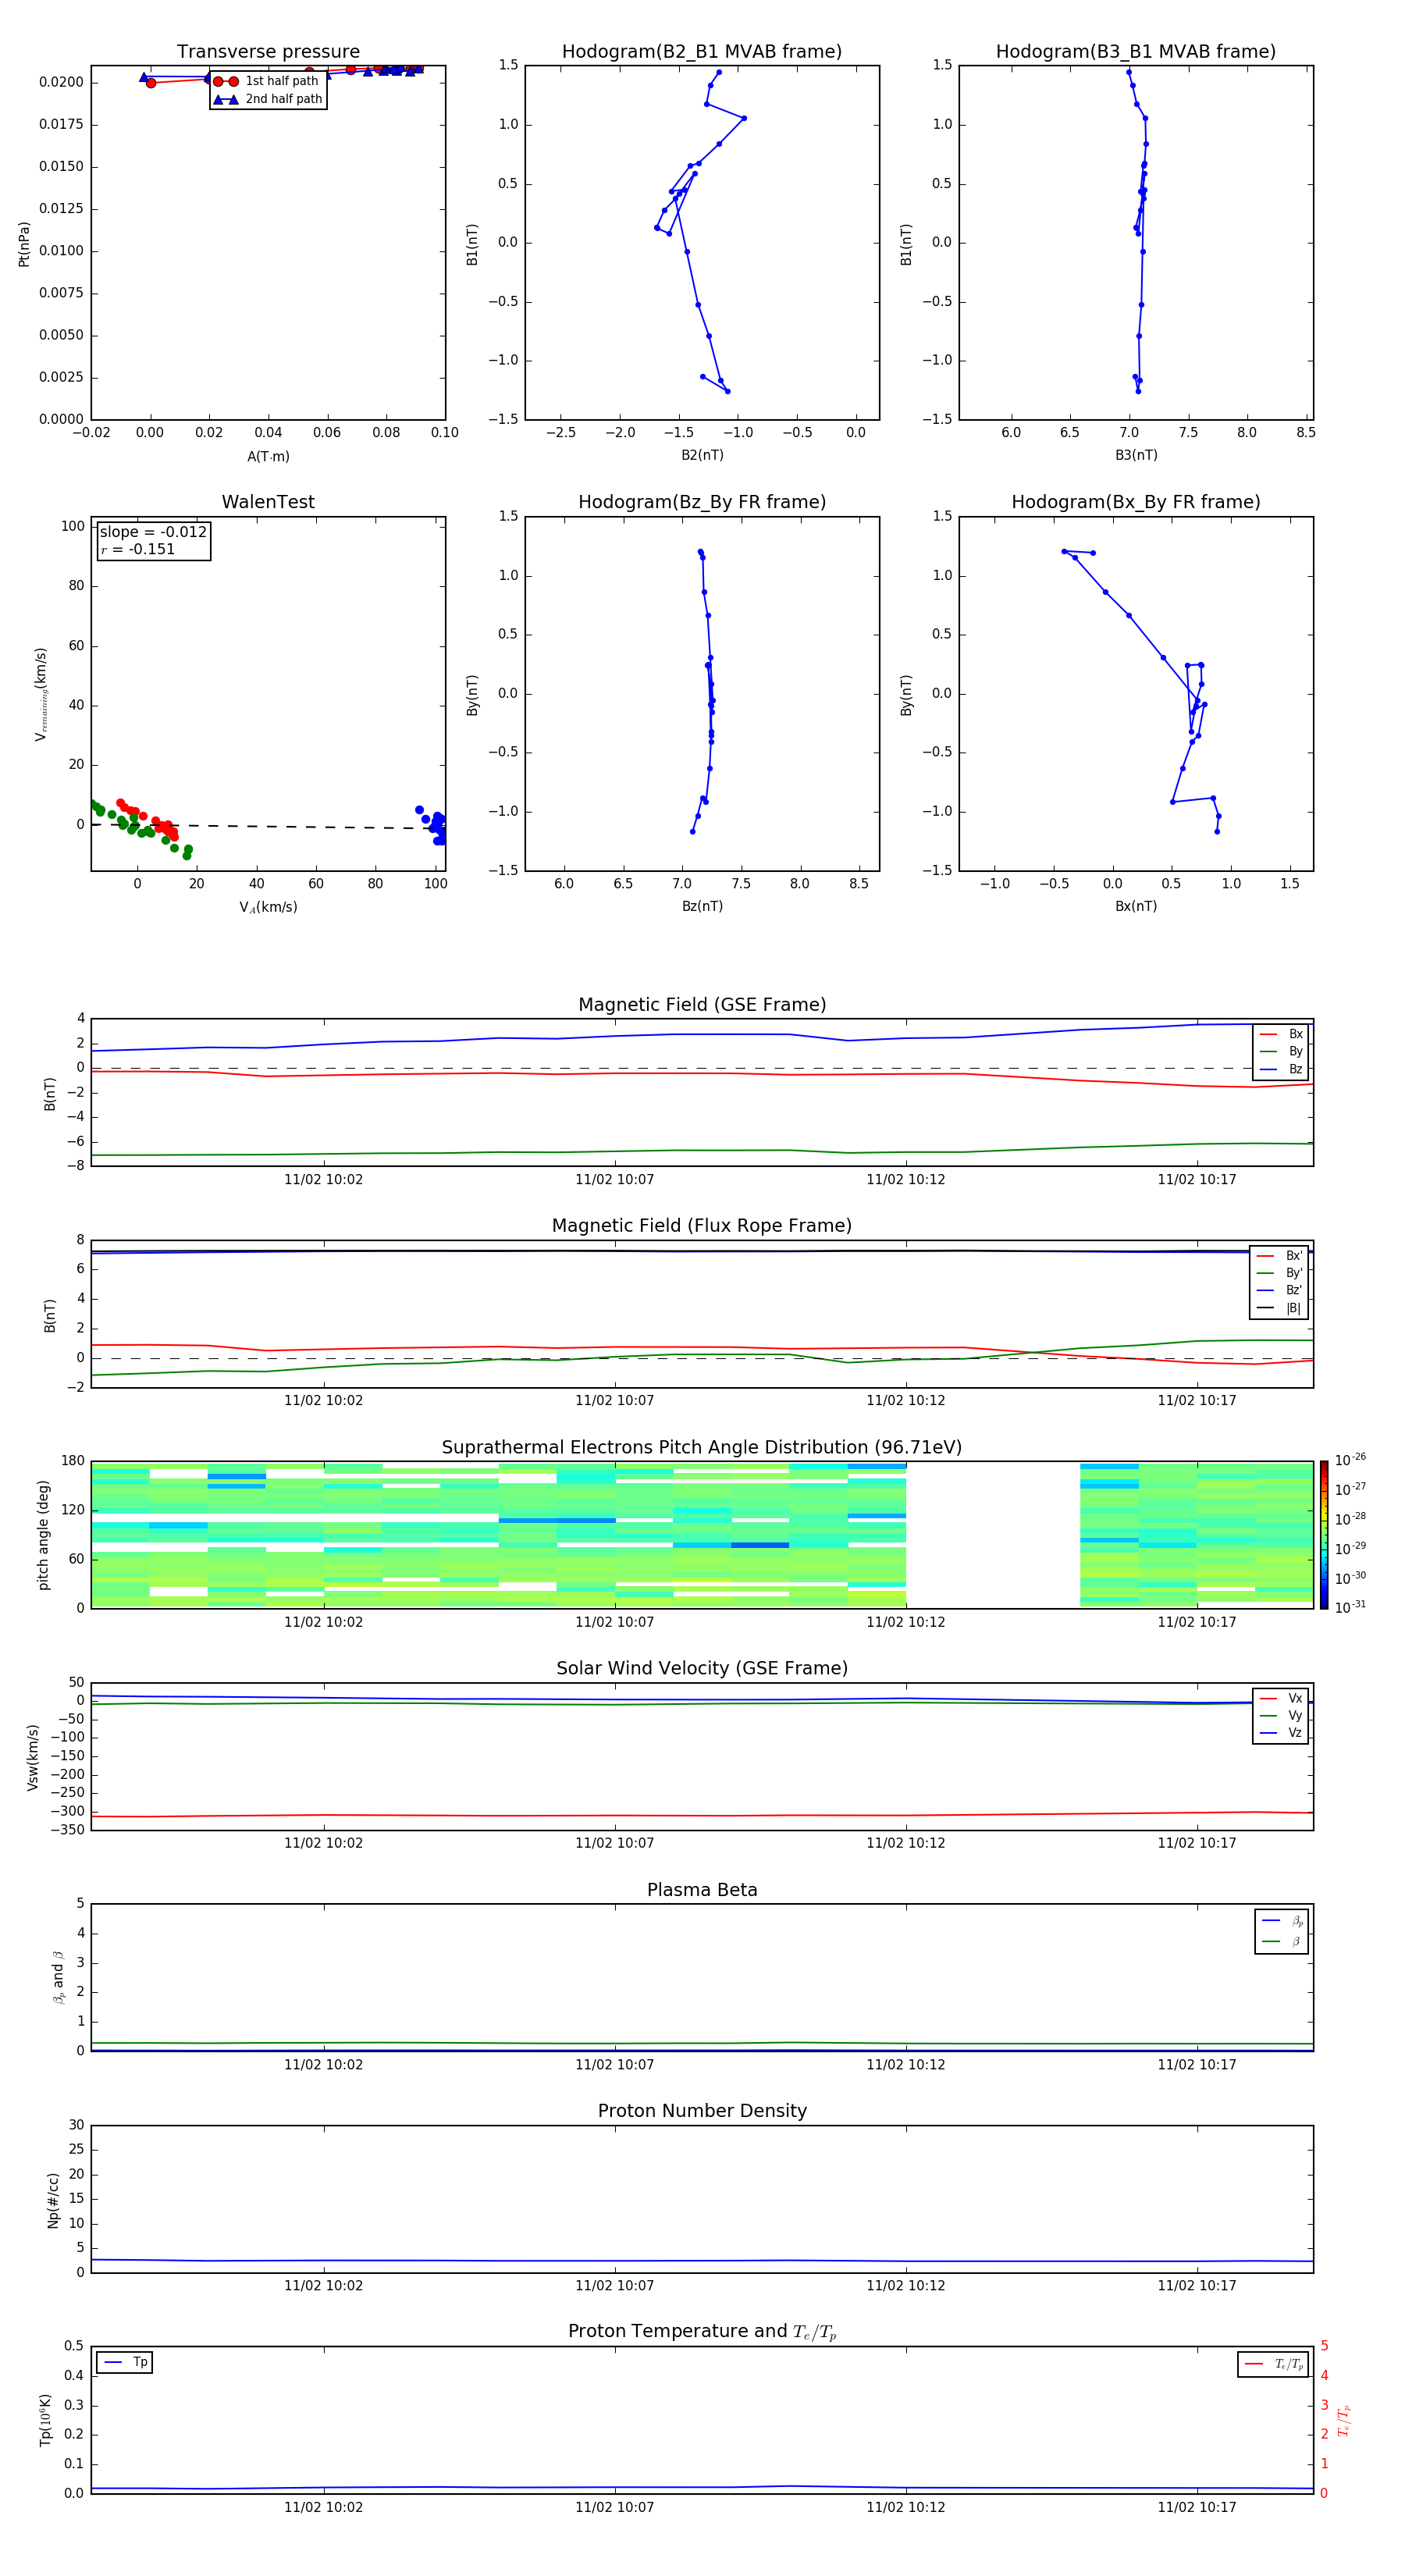Click the 'Pt(nPa)' y-axis label
1405x2576 pixels.
[24, 244]
